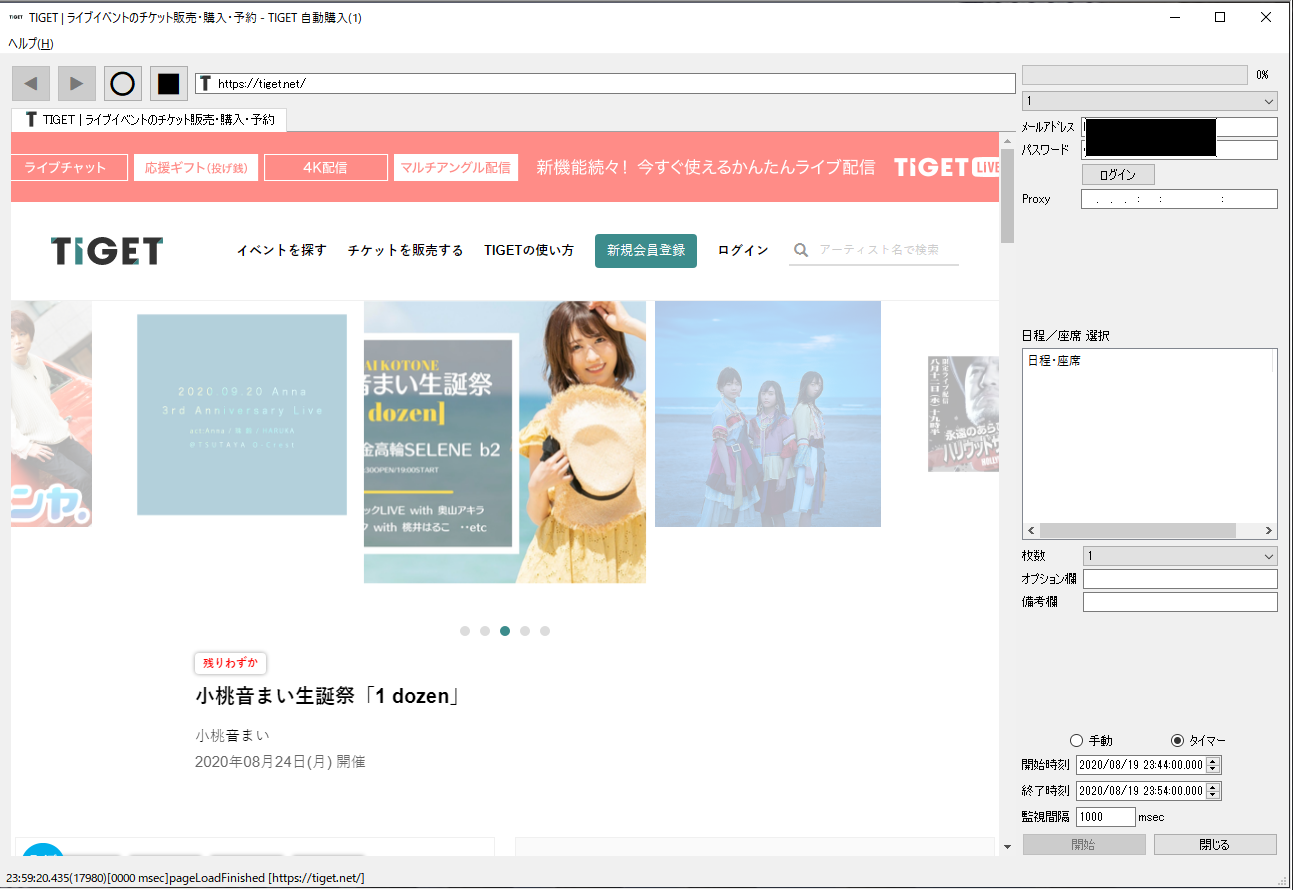Go forward with the right arrow button
1293x890 pixels.
pos(77,83)
